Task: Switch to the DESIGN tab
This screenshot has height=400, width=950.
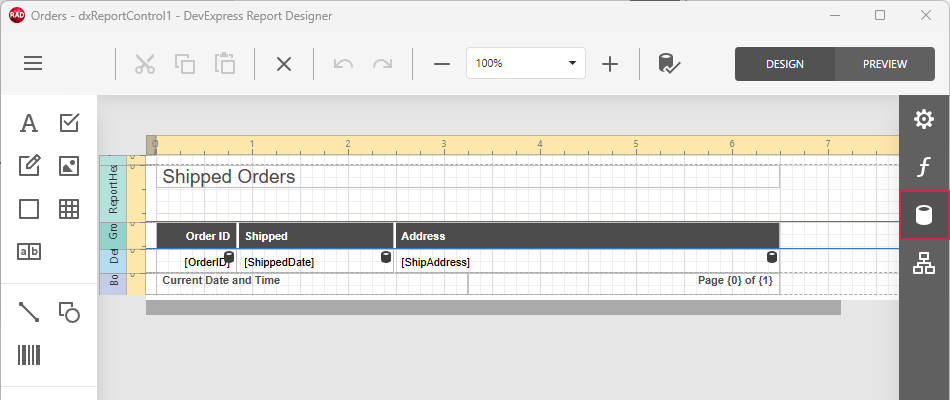Action: tap(785, 64)
